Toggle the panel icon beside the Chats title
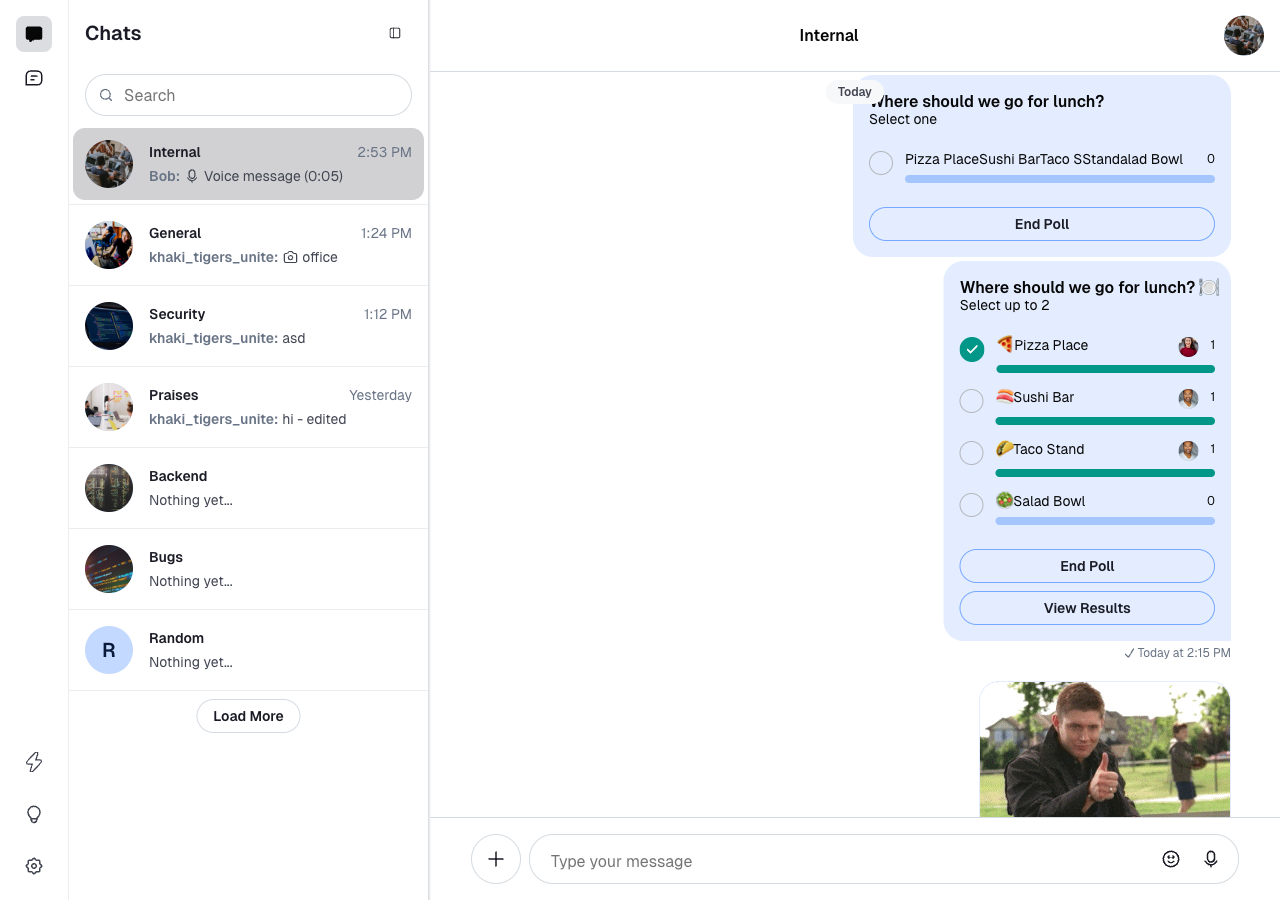 click(x=394, y=32)
